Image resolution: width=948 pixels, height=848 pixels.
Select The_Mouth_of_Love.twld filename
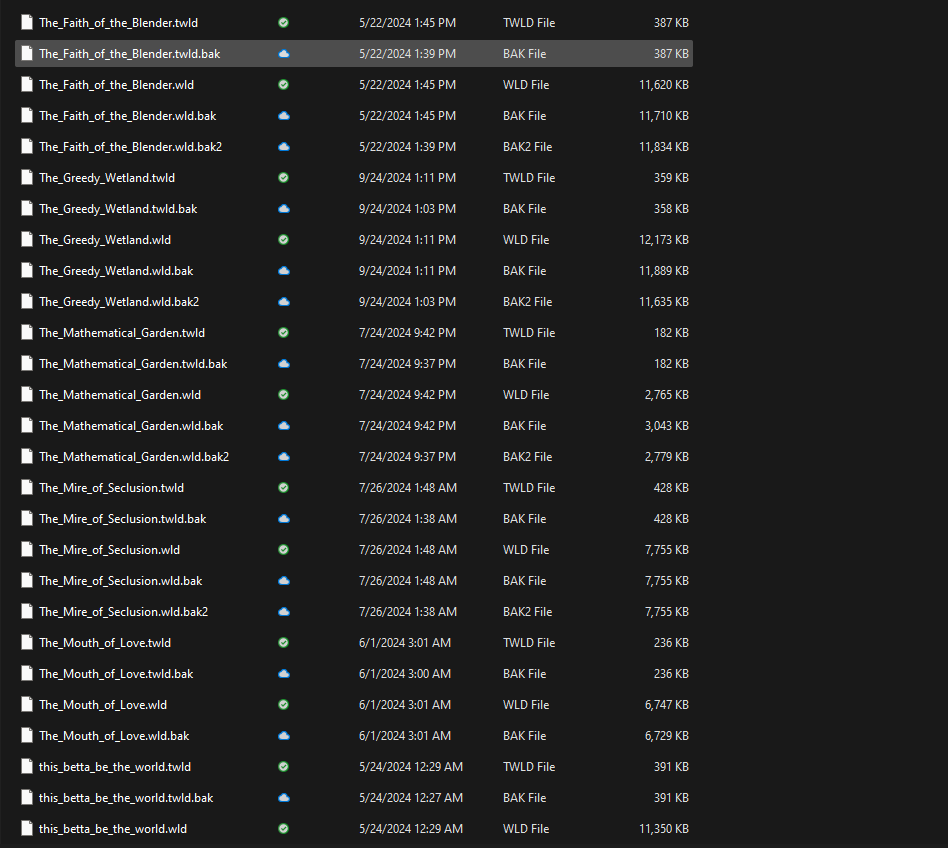coord(105,643)
